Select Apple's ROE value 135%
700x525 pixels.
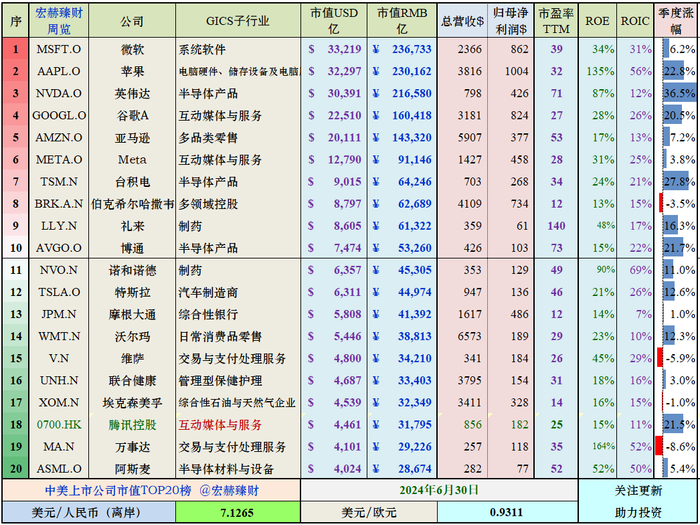[597, 71]
